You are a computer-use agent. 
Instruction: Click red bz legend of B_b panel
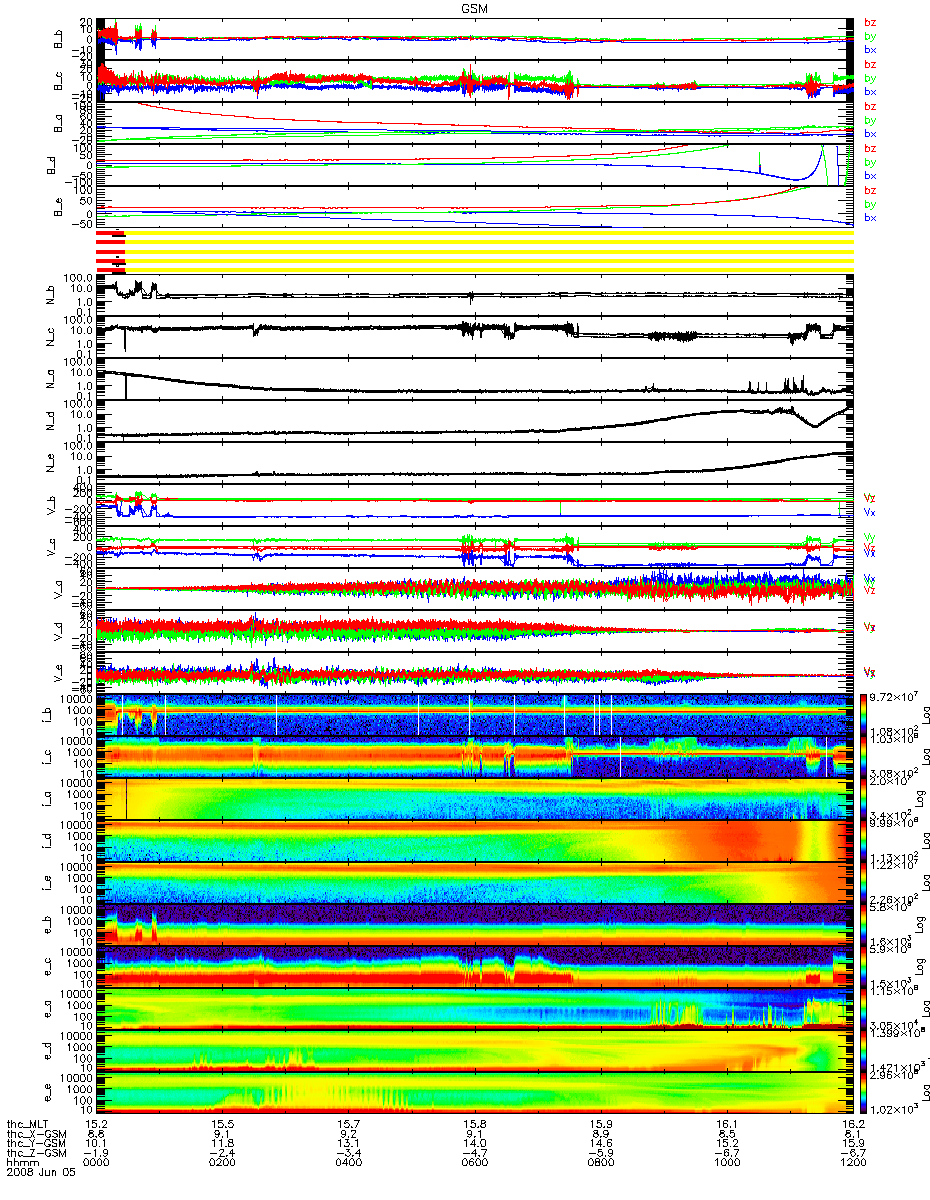[870, 23]
